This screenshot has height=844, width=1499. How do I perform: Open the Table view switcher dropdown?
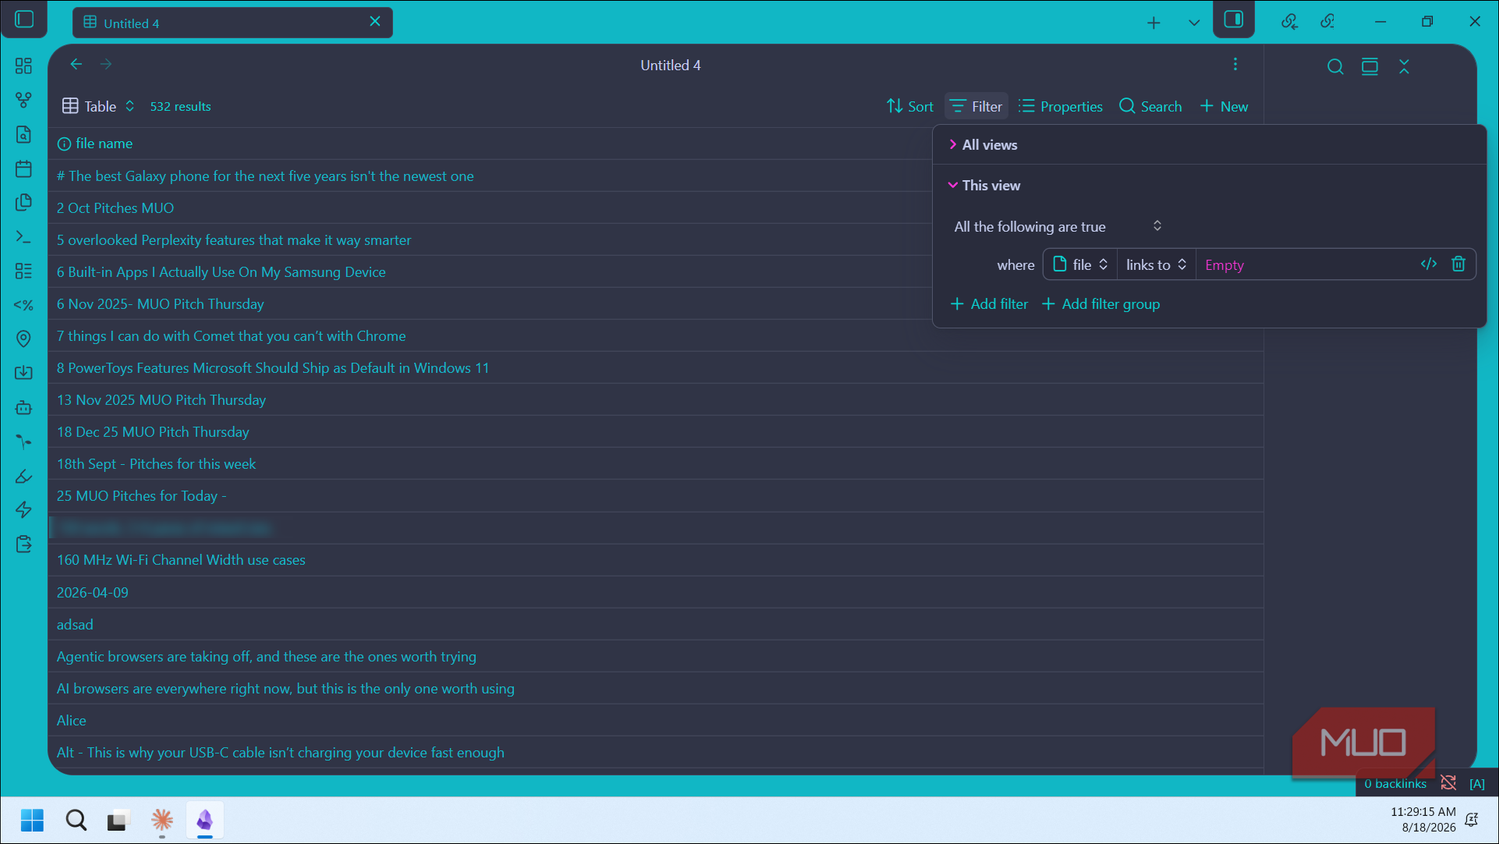tap(98, 106)
